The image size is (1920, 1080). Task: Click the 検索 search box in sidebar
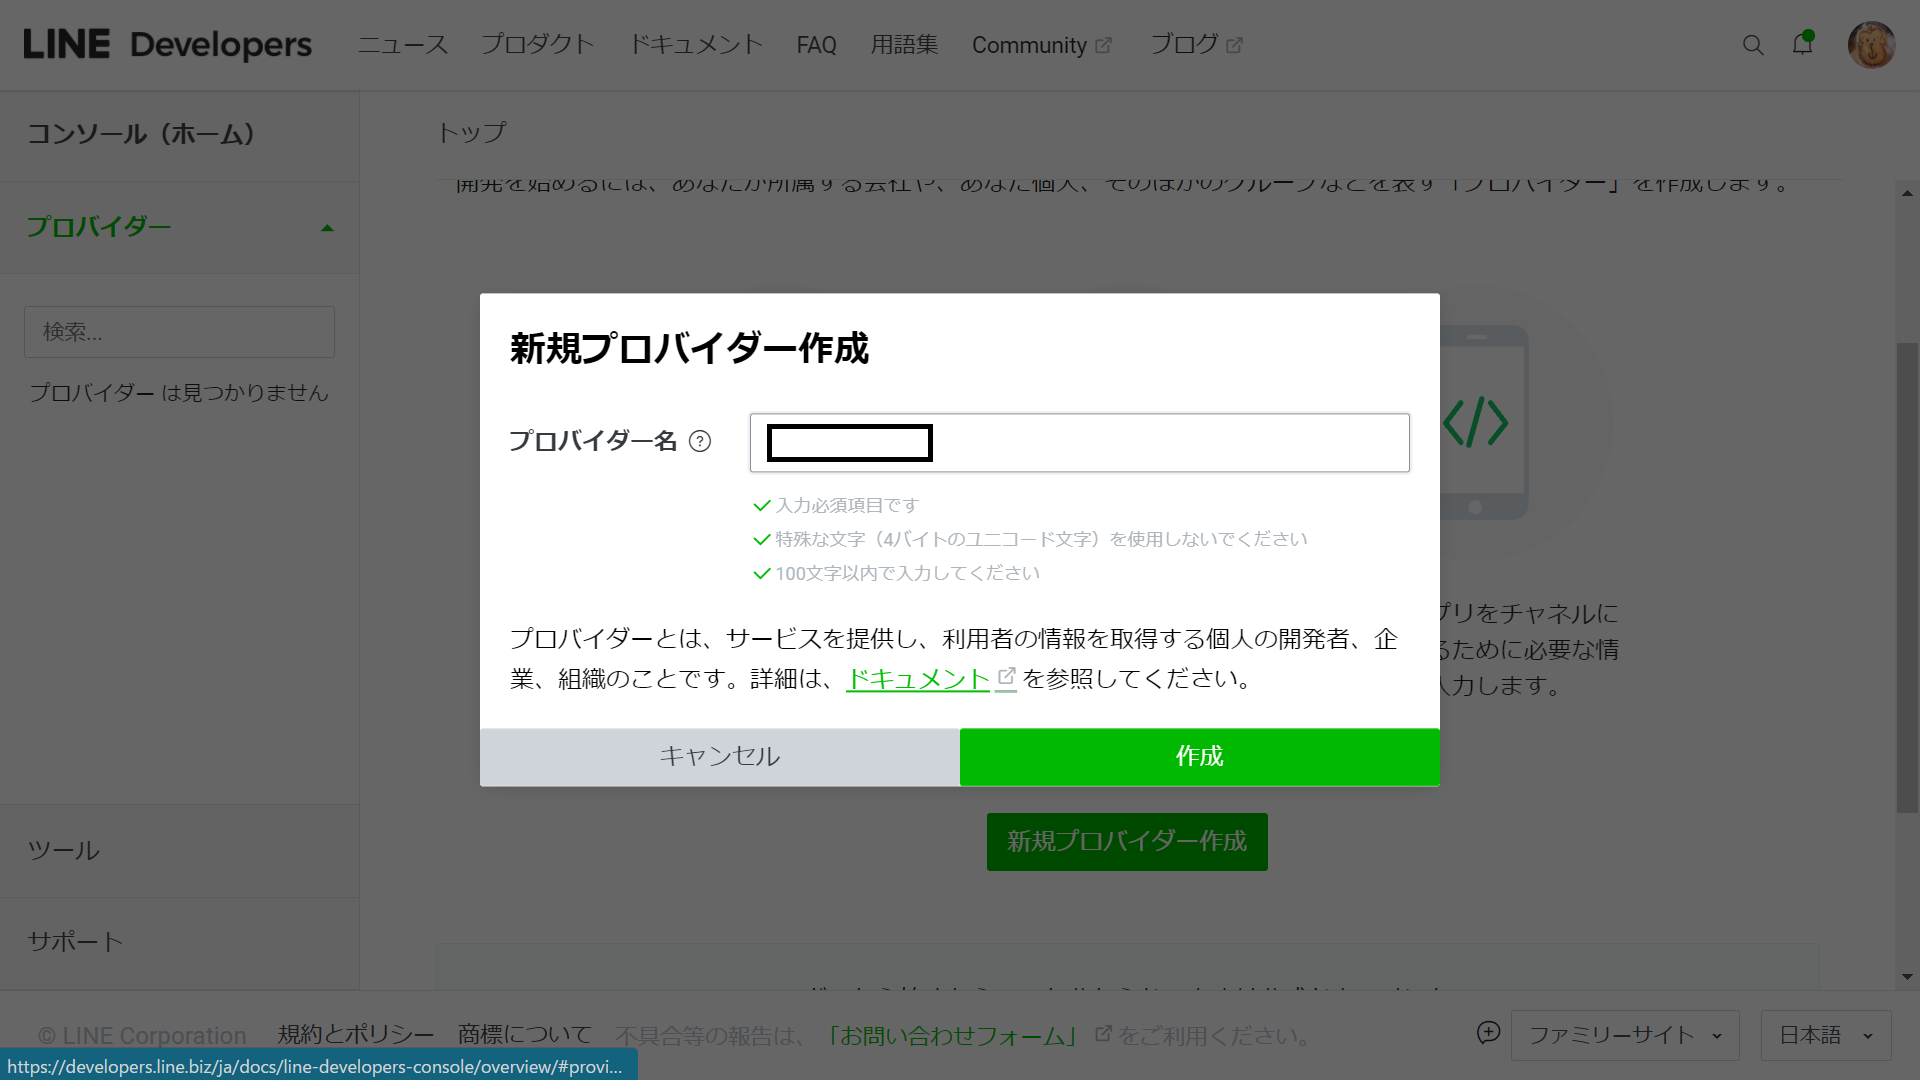(179, 332)
